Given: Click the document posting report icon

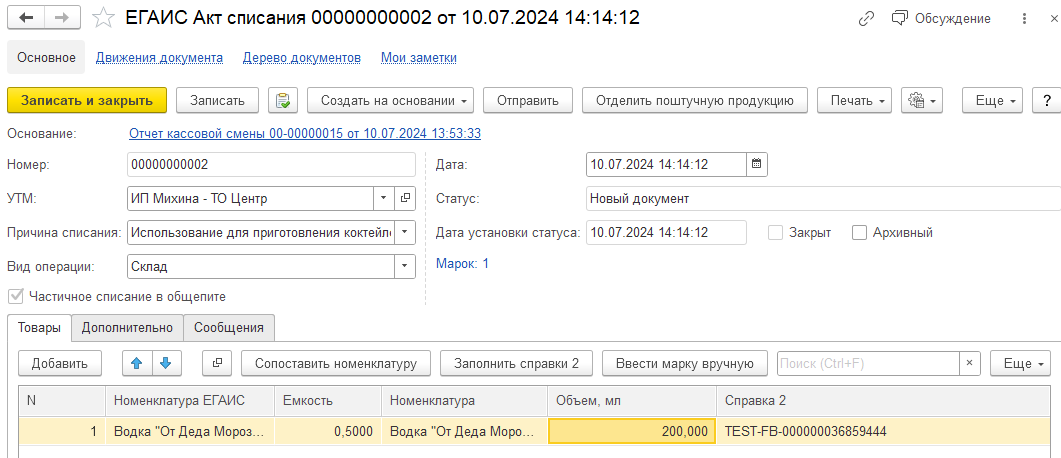Looking at the screenshot, I should click(x=284, y=100).
